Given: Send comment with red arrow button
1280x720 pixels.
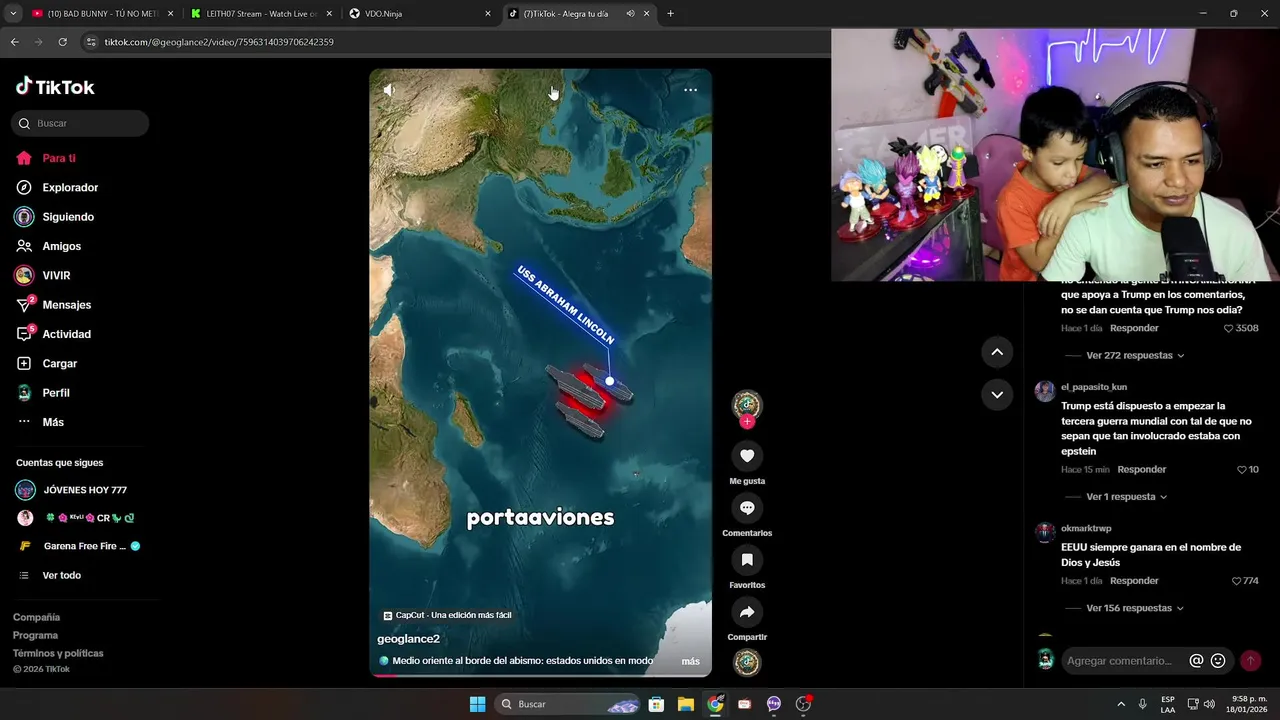Looking at the screenshot, I should (1250, 661).
